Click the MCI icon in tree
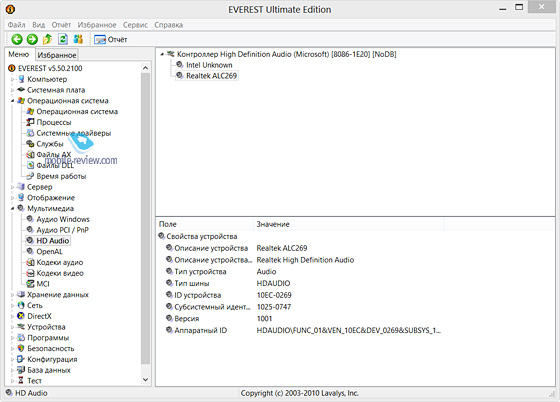The image size is (560, 402). pyautogui.click(x=30, y=283)
